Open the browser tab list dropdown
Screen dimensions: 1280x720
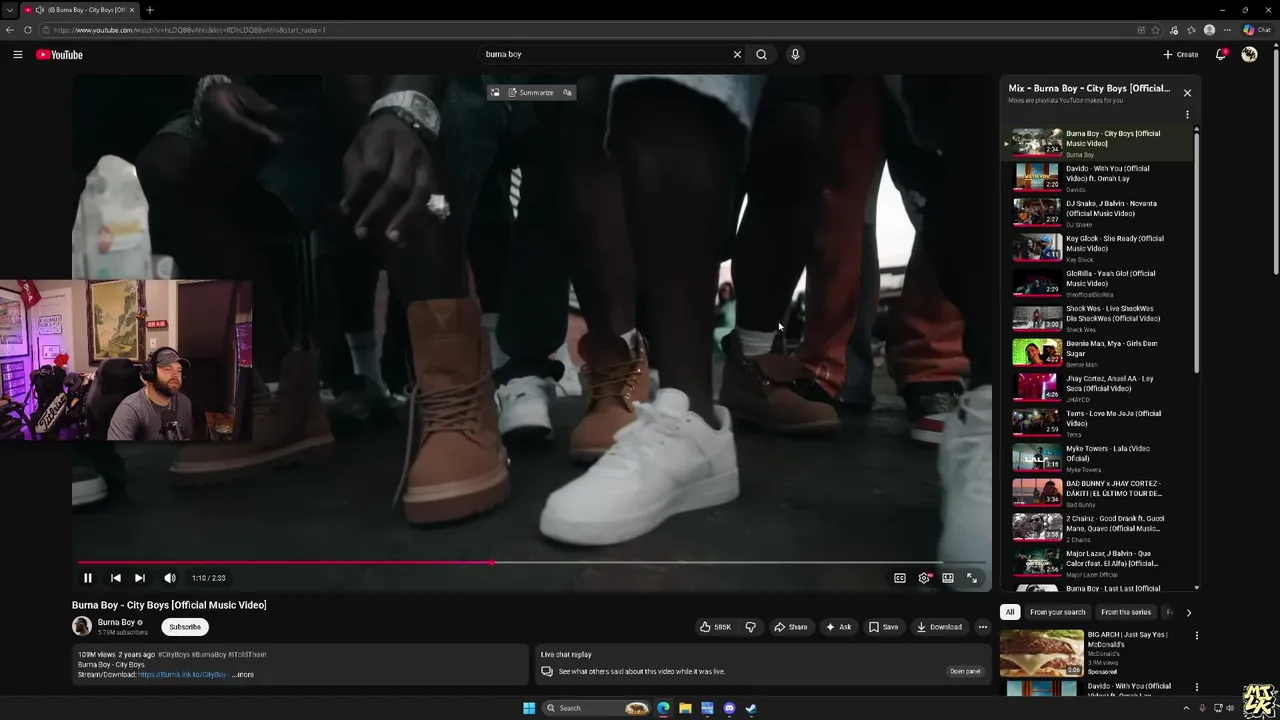pyautogui.click(x=10, y=10)
